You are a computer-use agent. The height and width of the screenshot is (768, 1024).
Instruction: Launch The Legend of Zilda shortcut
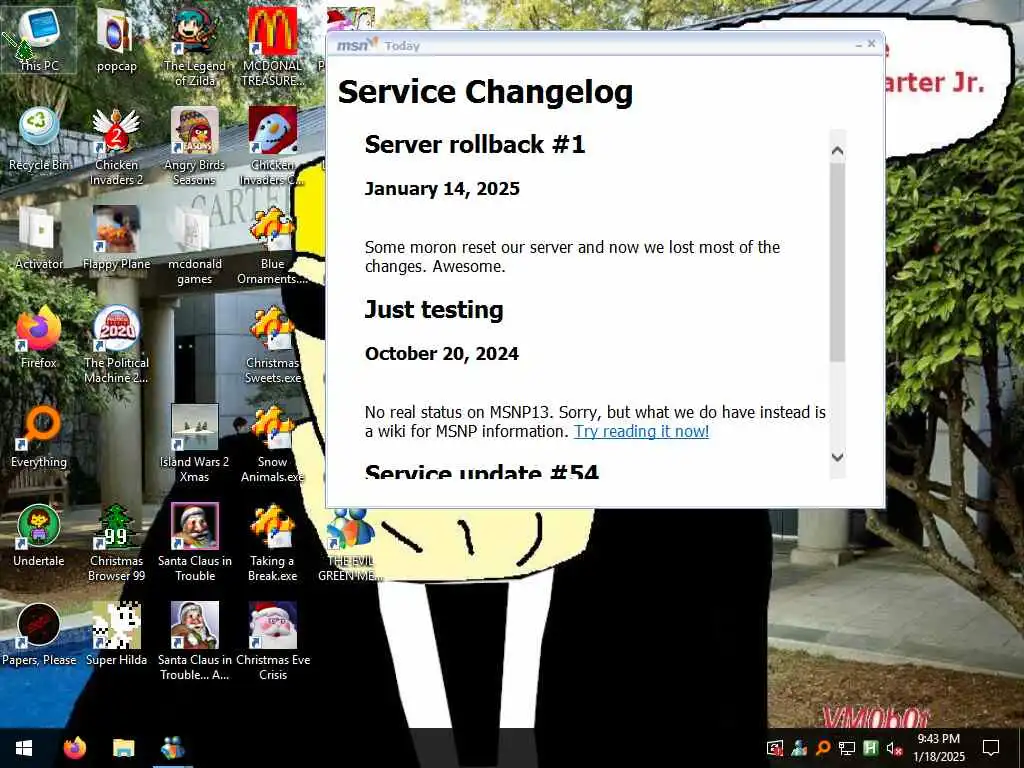[x=195, y=46]
